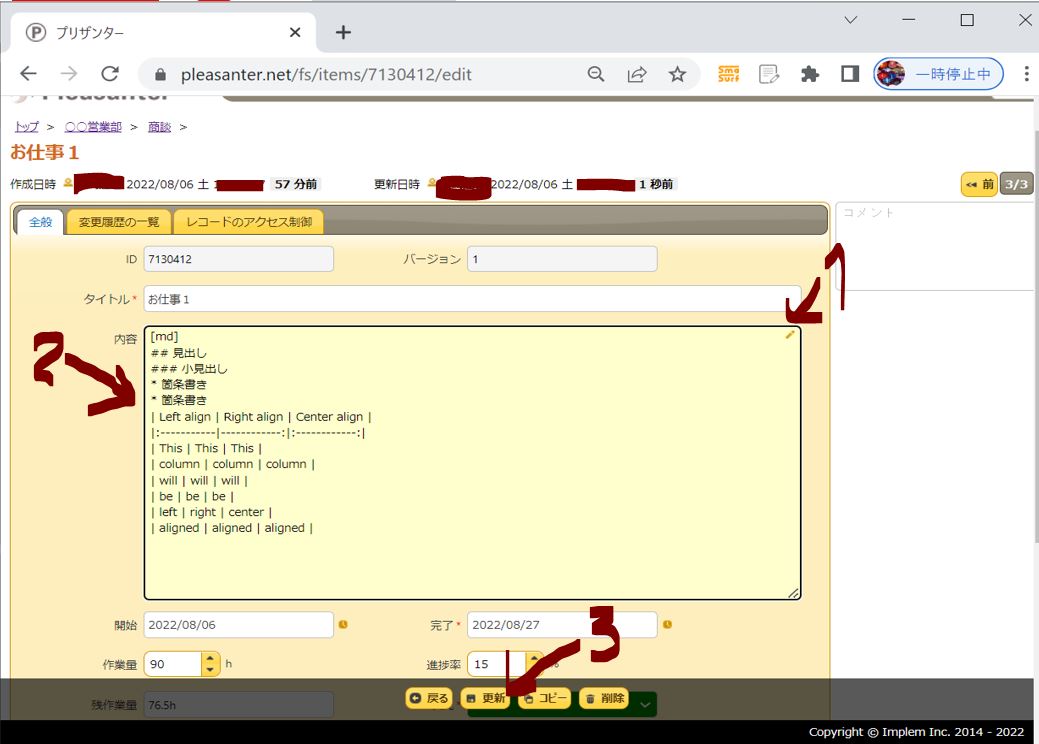This screenshot has width=1039, height=744.
Task: Increase the 作業量 value with up arrow
Action: (210, 658)
